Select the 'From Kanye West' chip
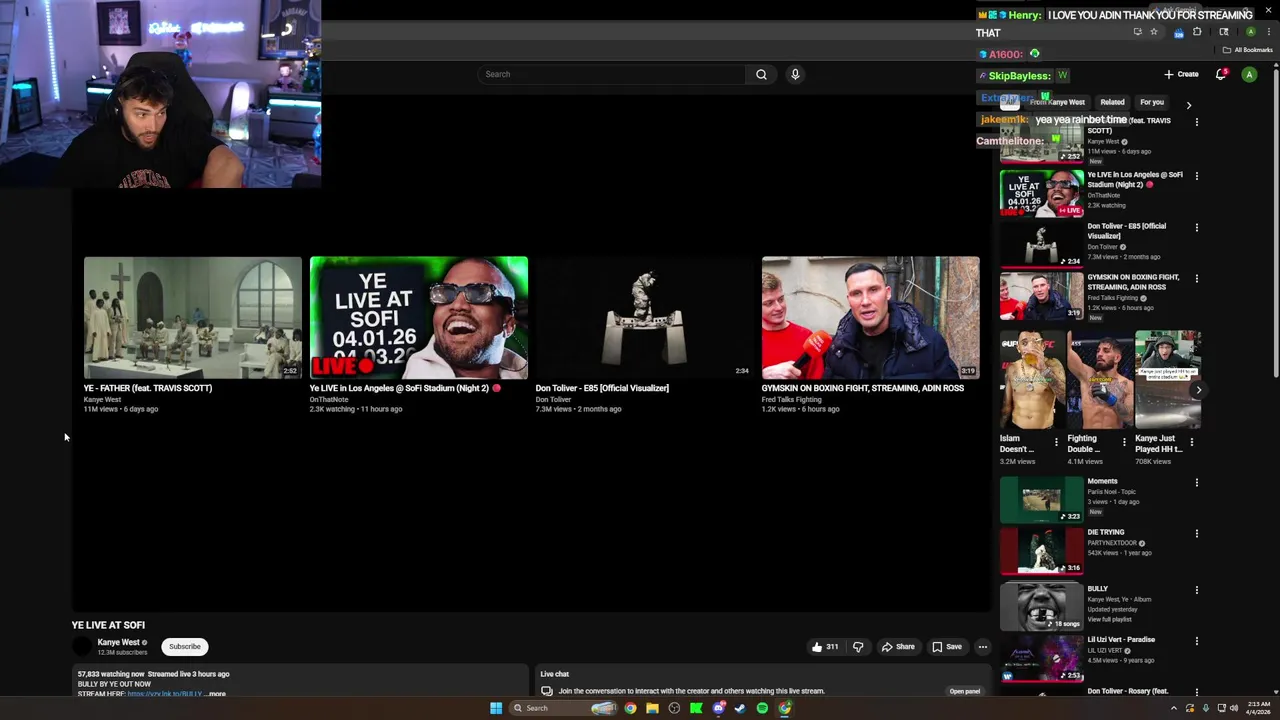The height and width of the screenshot is (720, 1280). pyautogui.click(x=1058, y=102)
